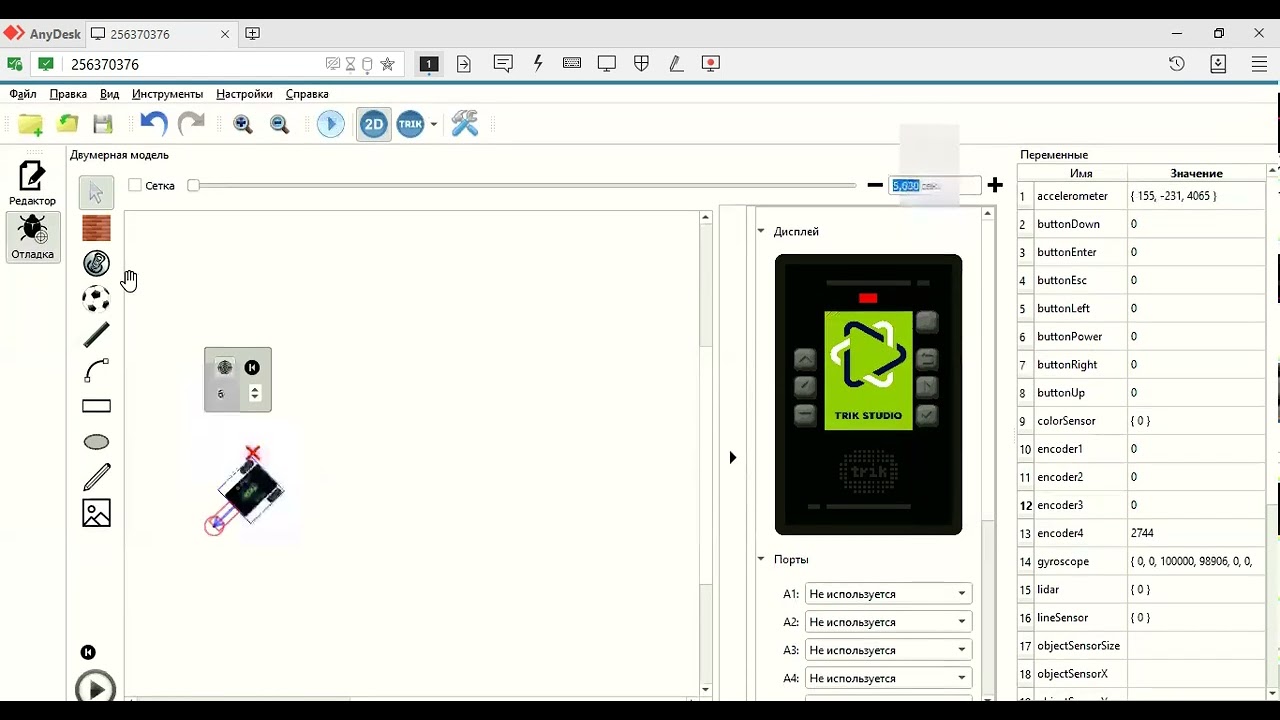Screen dimensions: 1280x720
Task: Select the accelerometer variable row
Action: [x=1141, y=196]
